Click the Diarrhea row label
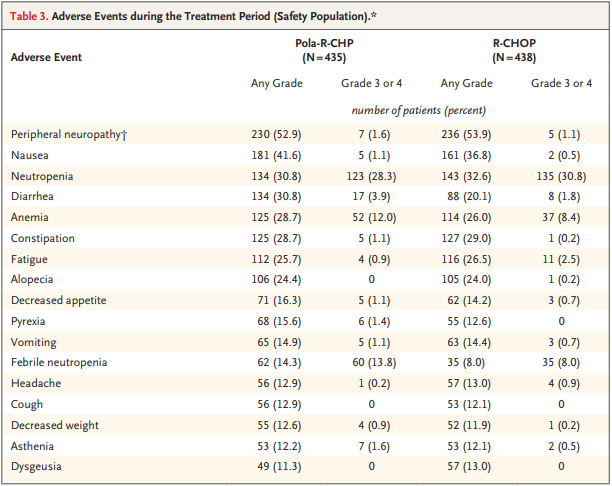The width and height of the screenshot is (612, 486). pyautogui.click(x=32, y=196)
